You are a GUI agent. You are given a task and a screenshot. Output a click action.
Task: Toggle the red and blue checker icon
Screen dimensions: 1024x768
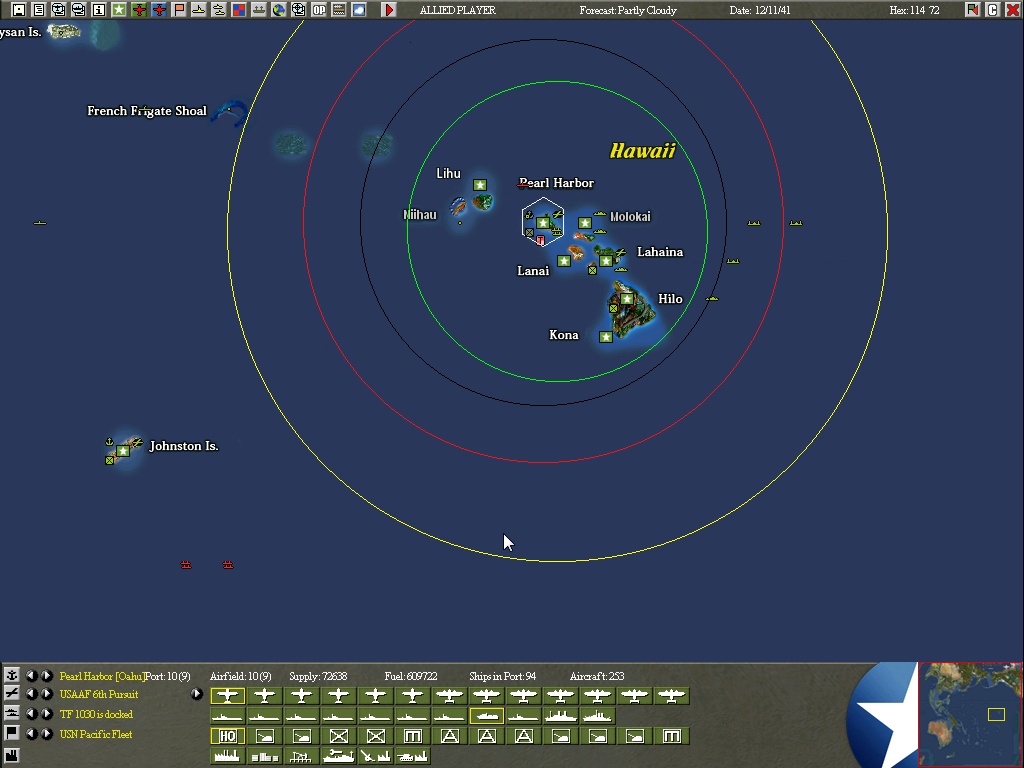pos(239,10)
